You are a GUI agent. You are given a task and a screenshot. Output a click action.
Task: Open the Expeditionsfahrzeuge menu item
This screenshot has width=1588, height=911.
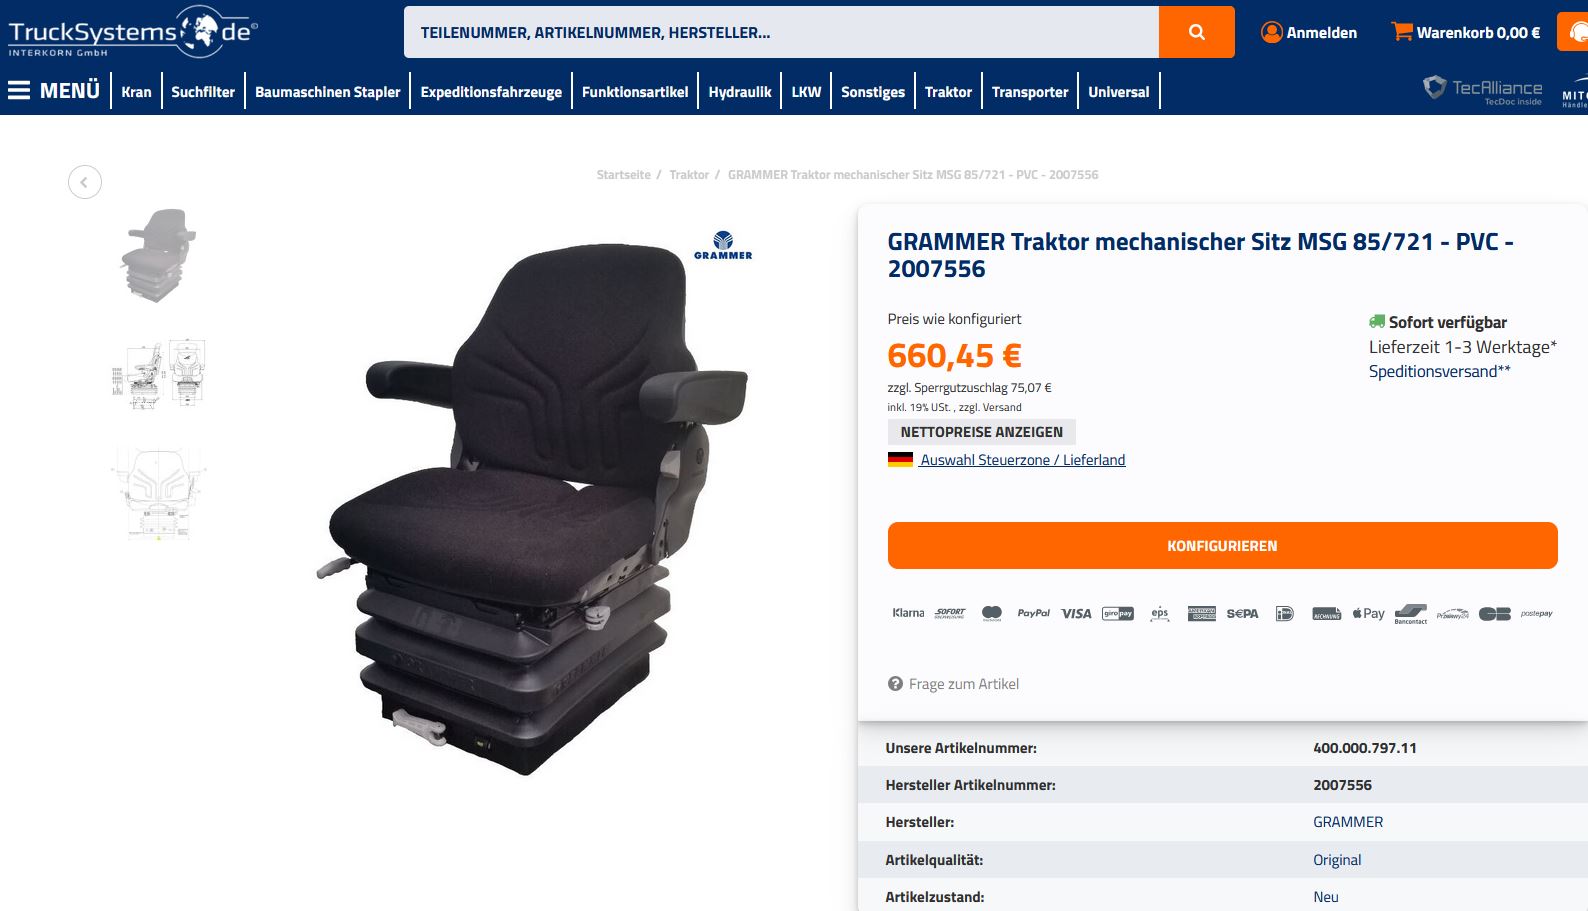pos(491,92)
